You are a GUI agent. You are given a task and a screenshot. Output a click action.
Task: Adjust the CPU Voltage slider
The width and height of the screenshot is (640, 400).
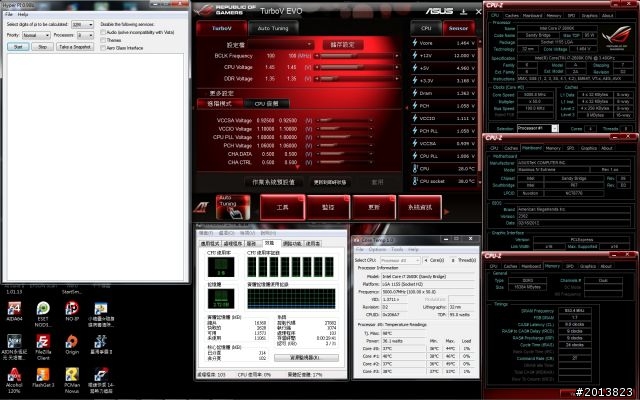(356, 67)
